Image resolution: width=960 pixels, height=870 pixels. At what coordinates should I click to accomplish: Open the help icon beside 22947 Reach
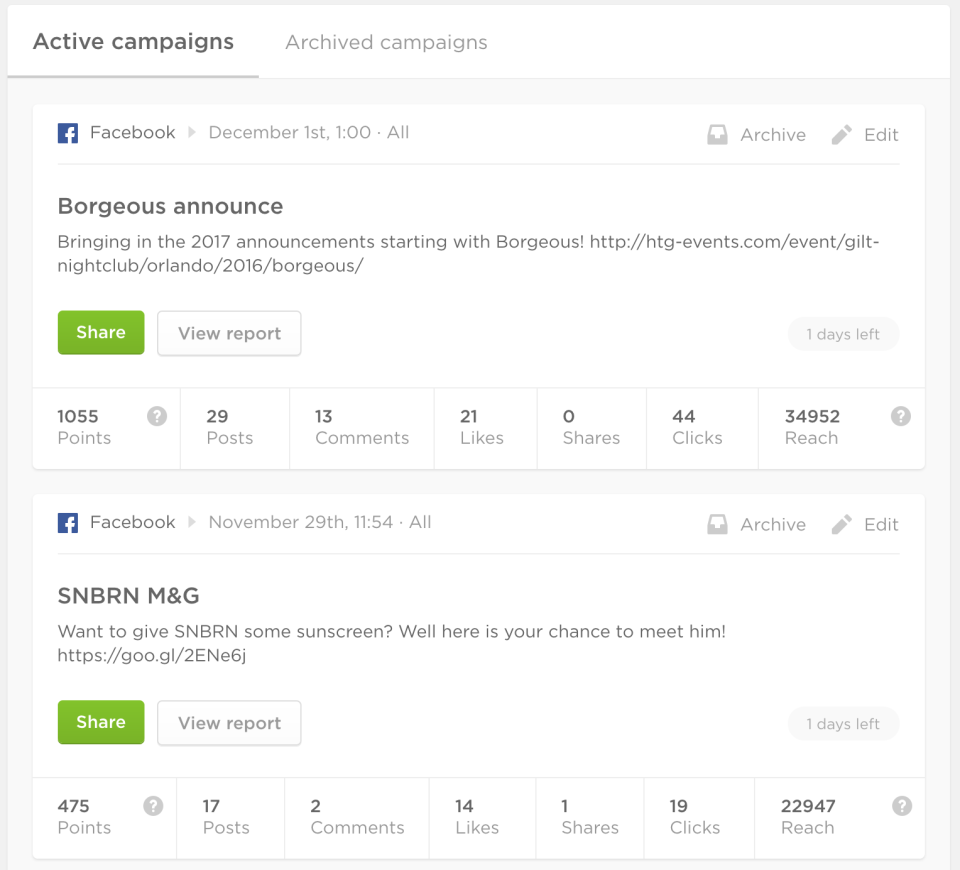click(x=902, y=806)
